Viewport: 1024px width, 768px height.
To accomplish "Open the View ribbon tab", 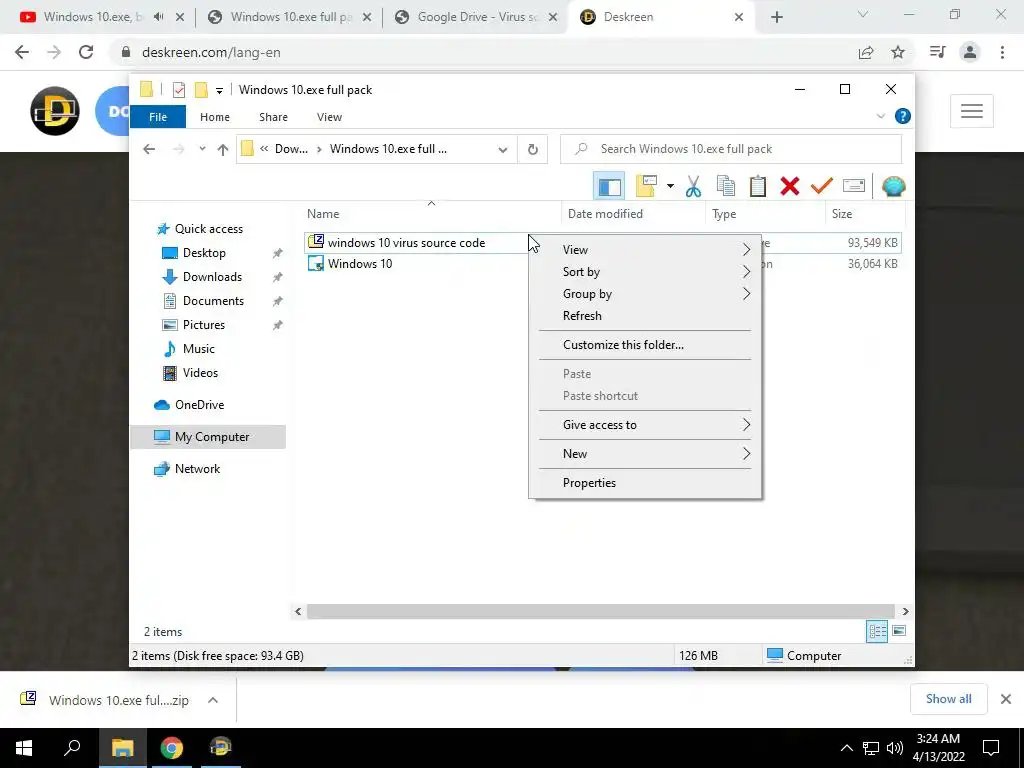I will pos(329,117).
